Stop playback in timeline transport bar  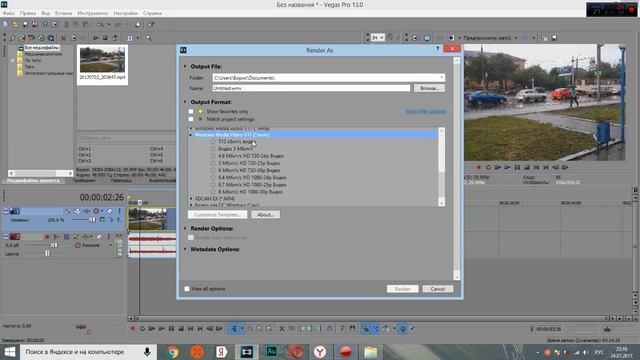click(x=181, y=329)
